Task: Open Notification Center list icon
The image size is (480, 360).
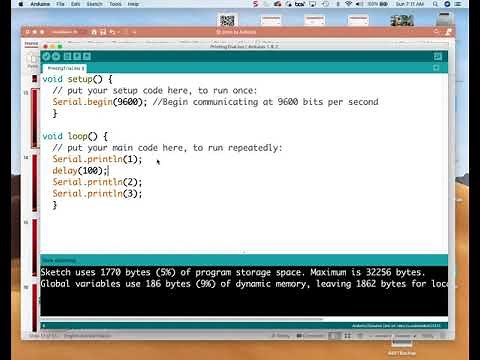Action: (458, 4)
